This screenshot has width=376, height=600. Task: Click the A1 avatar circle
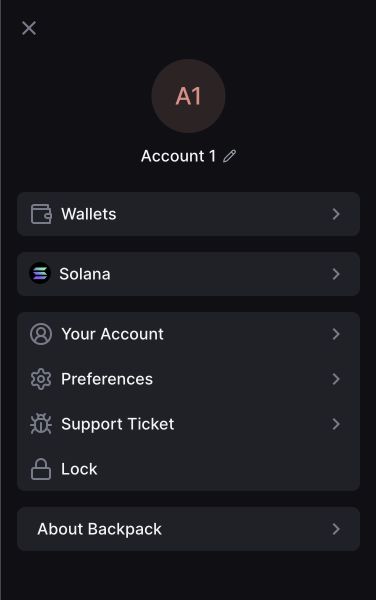tap(188, 96)
